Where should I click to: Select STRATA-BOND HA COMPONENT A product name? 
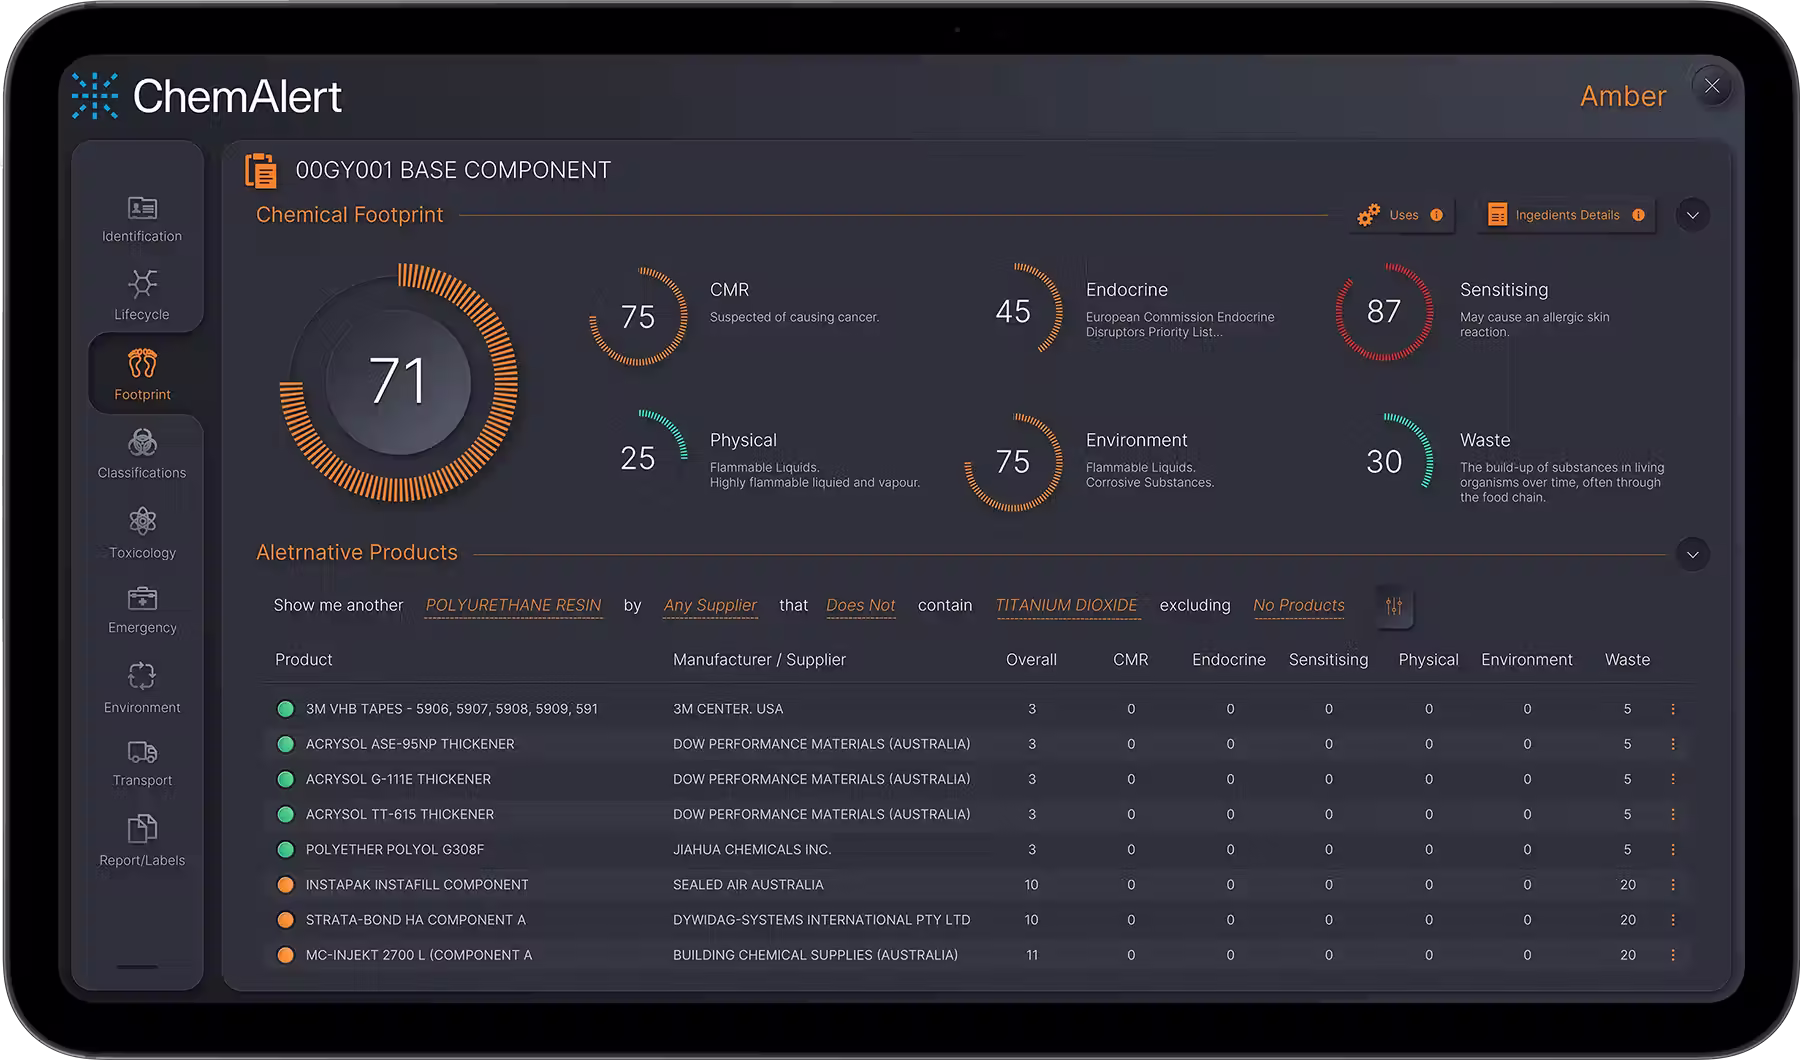point(416,920)
